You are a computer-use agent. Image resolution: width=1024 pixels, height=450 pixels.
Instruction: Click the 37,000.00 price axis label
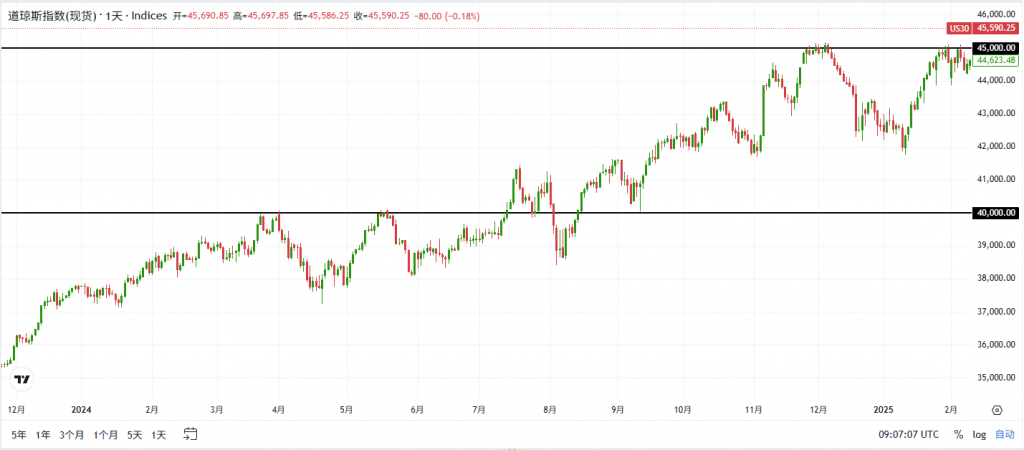pos(995,312)
